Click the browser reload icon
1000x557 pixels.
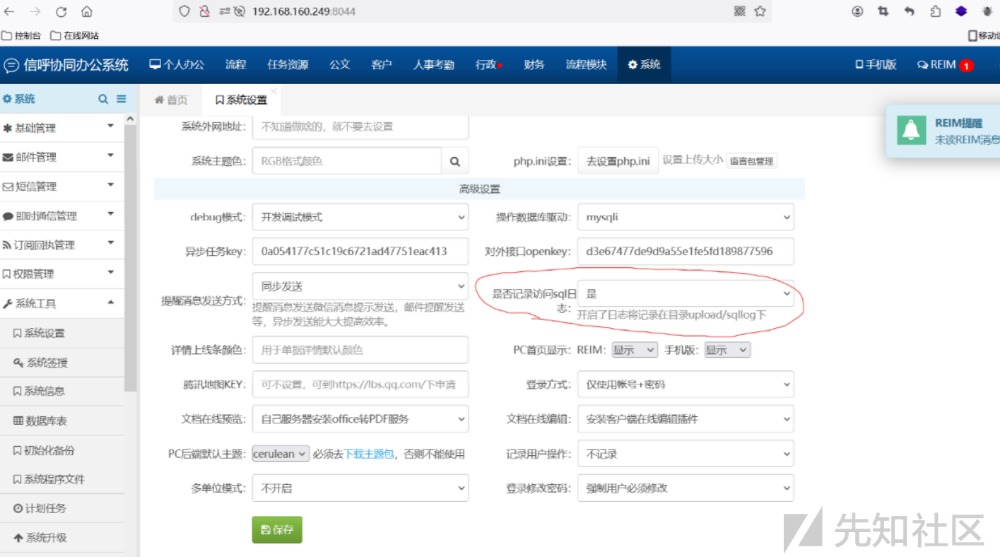point(61,12)
